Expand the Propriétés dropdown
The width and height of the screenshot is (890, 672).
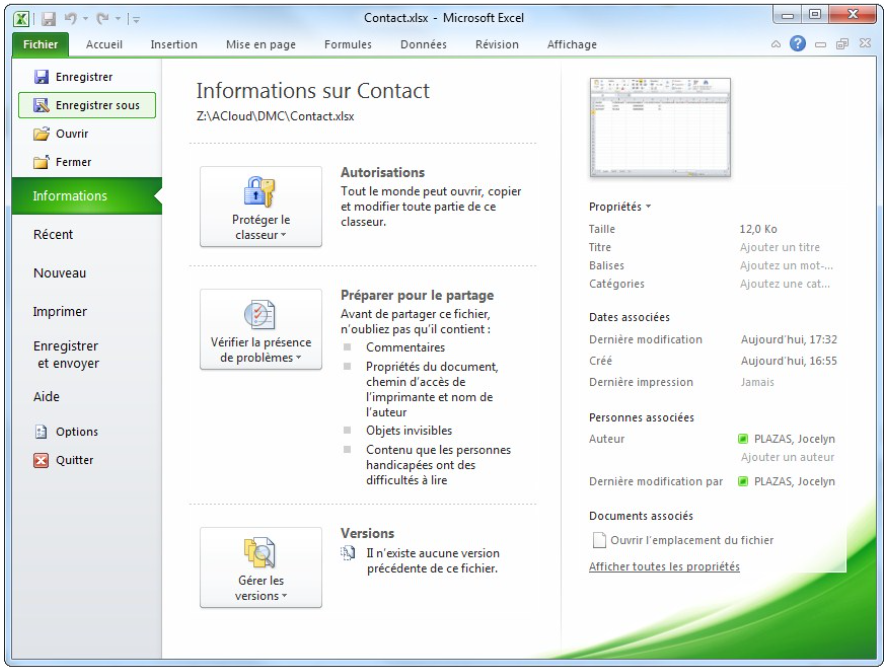pos(620,207)
